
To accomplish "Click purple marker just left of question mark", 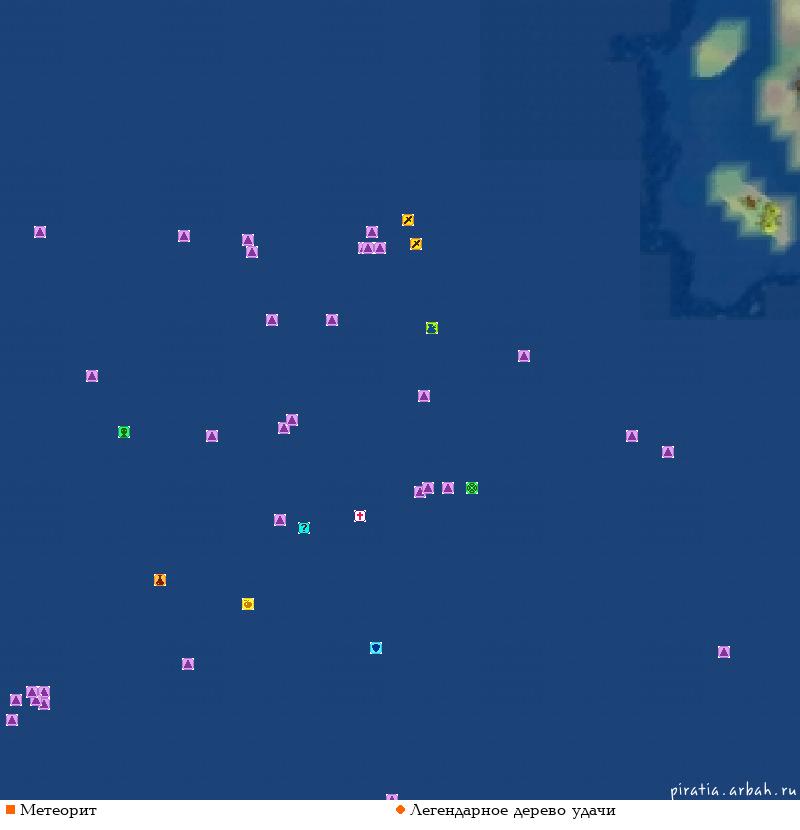I will pos(280,520).
